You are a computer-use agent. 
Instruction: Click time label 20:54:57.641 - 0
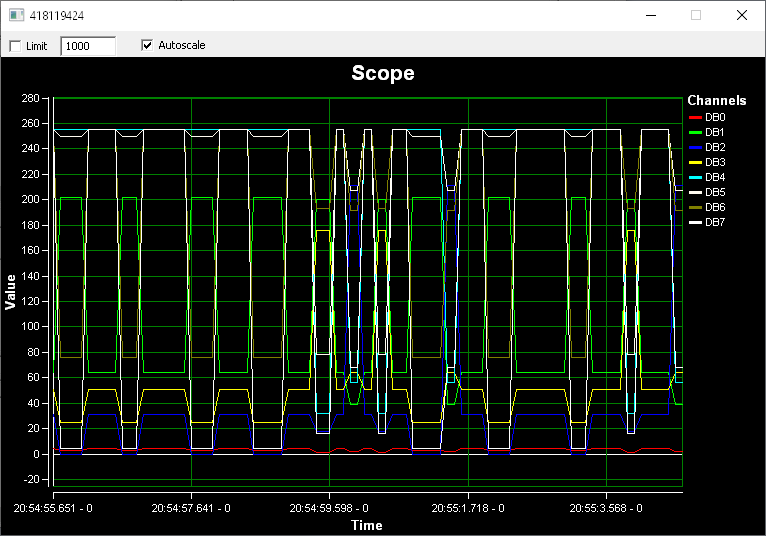(x=191, y=509)
